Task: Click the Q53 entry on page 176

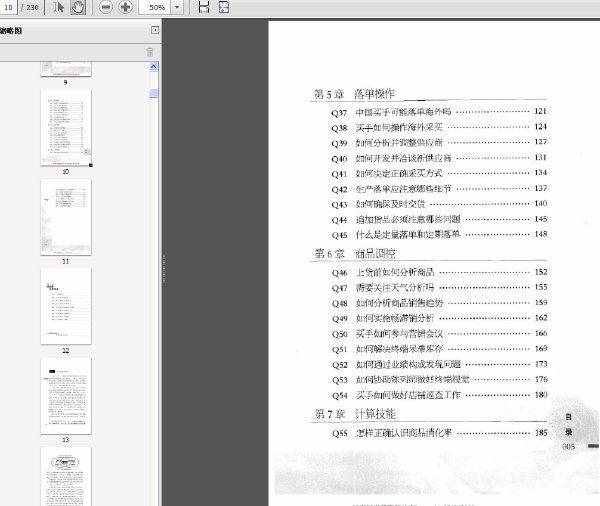Action: pyautogui.click(x=439, y=379)
